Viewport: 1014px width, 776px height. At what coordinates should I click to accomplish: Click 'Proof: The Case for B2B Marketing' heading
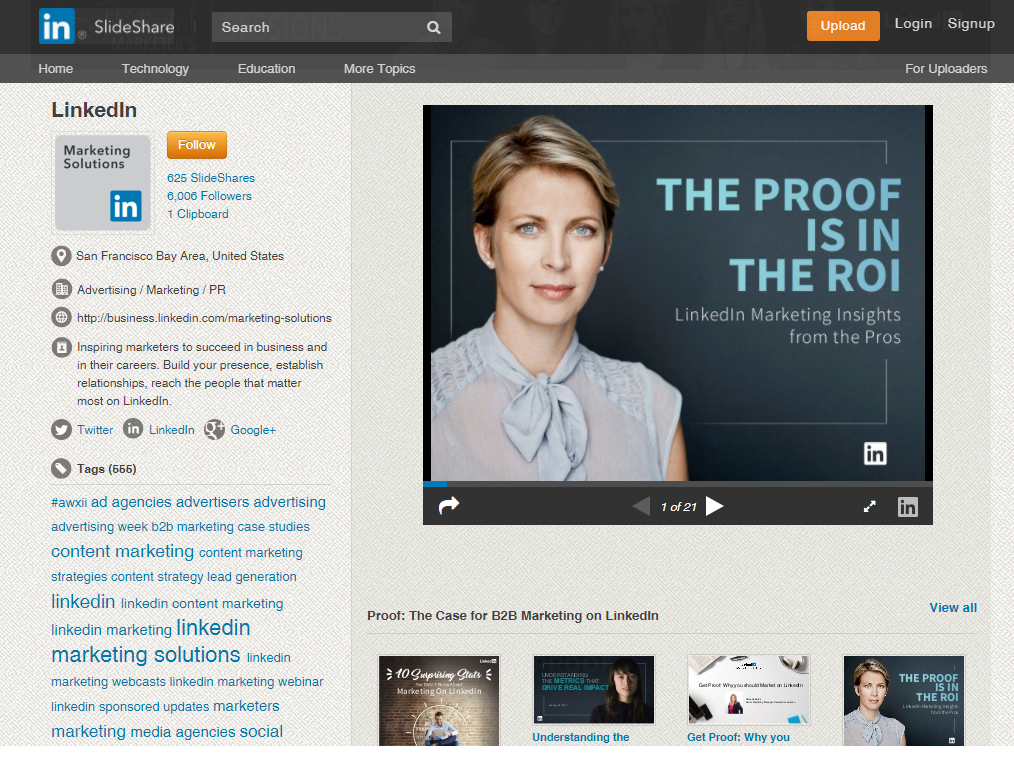click(x=513, y=616)
